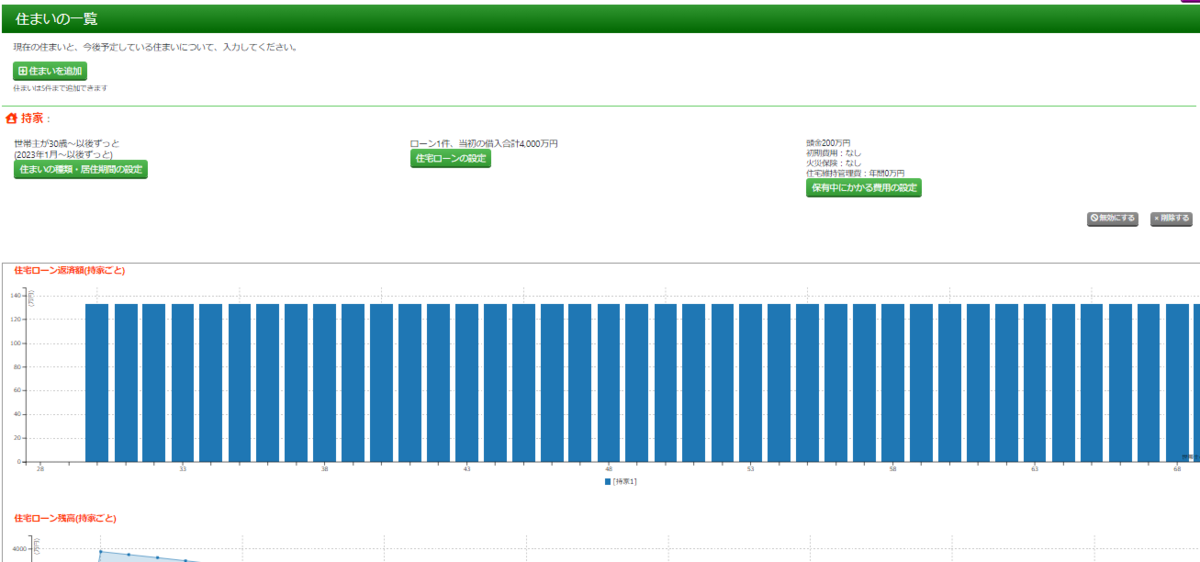1200x562 pixels.
Task: Click the y-axis value 100 of the repayment chart
Action: coord(16,344)
